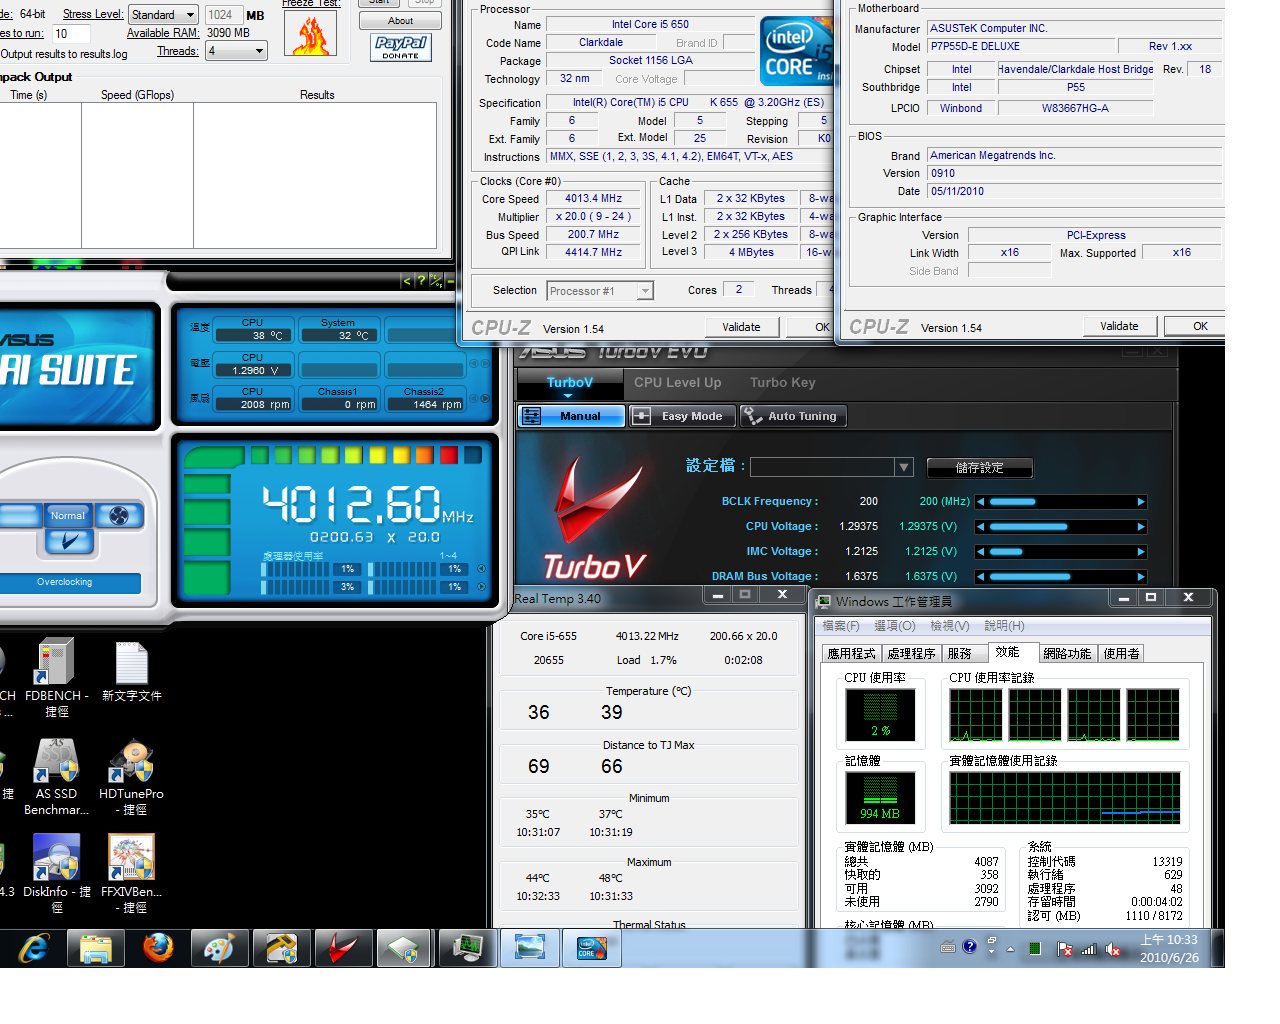Increase IMC Voltage with the right arrow

pyautogui.click(x=1141, y=552)
